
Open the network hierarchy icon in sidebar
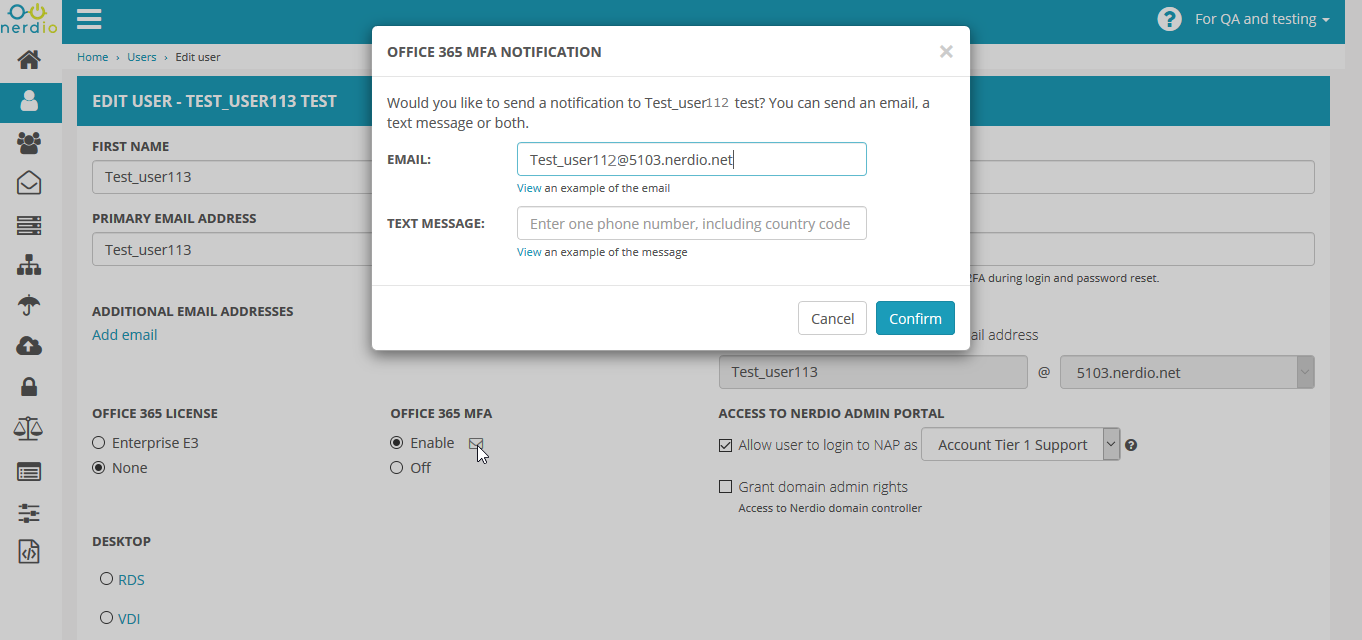(29, 265)
